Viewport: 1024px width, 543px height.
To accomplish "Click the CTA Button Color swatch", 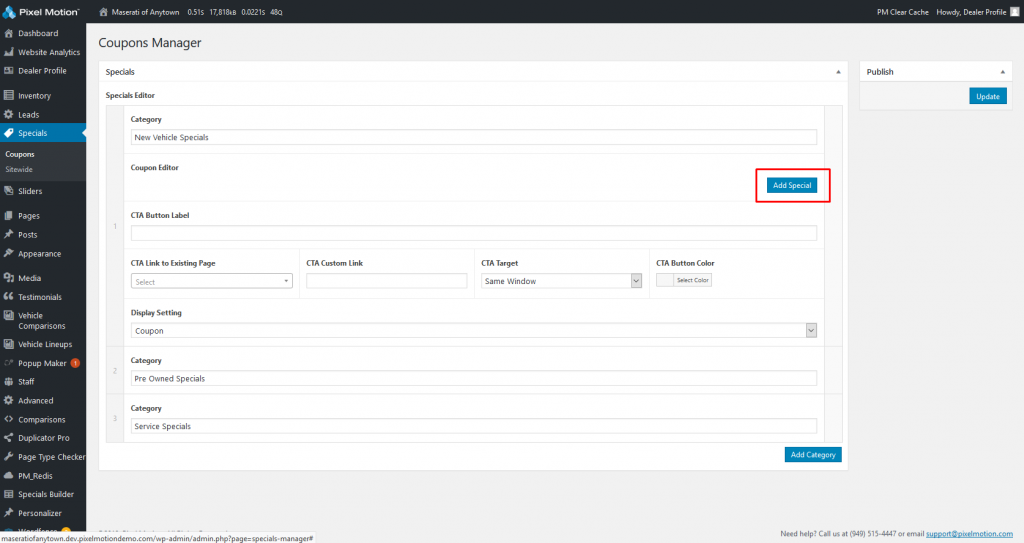I will pyautogui.click(x=665, y=280).
